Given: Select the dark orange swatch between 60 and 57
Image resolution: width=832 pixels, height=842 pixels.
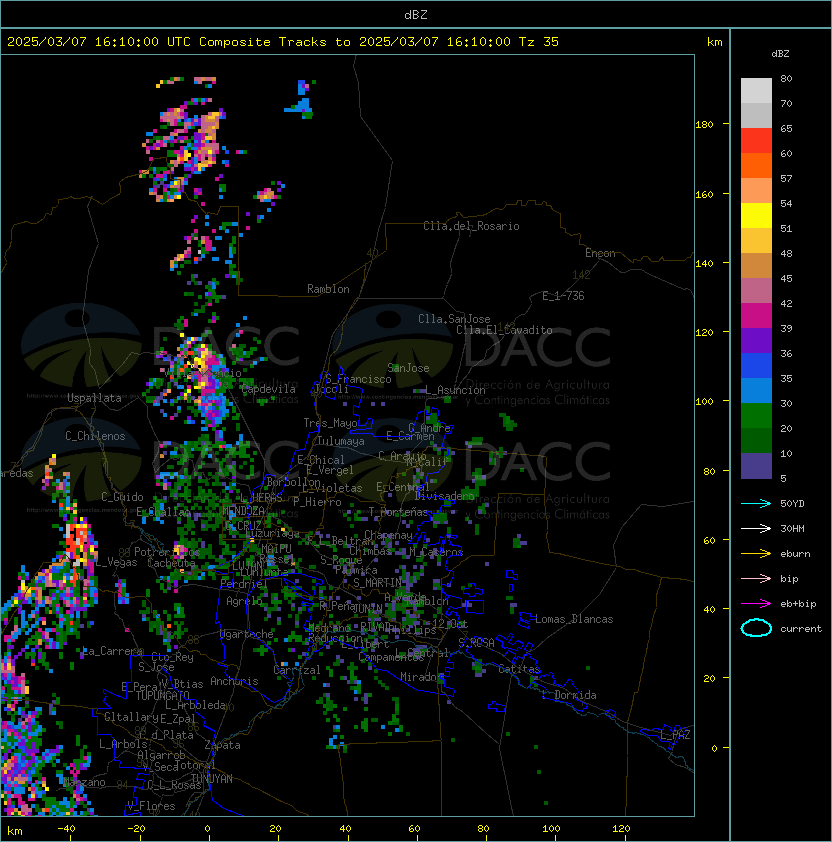Looking at the screenshot, I should coord(756,166).
